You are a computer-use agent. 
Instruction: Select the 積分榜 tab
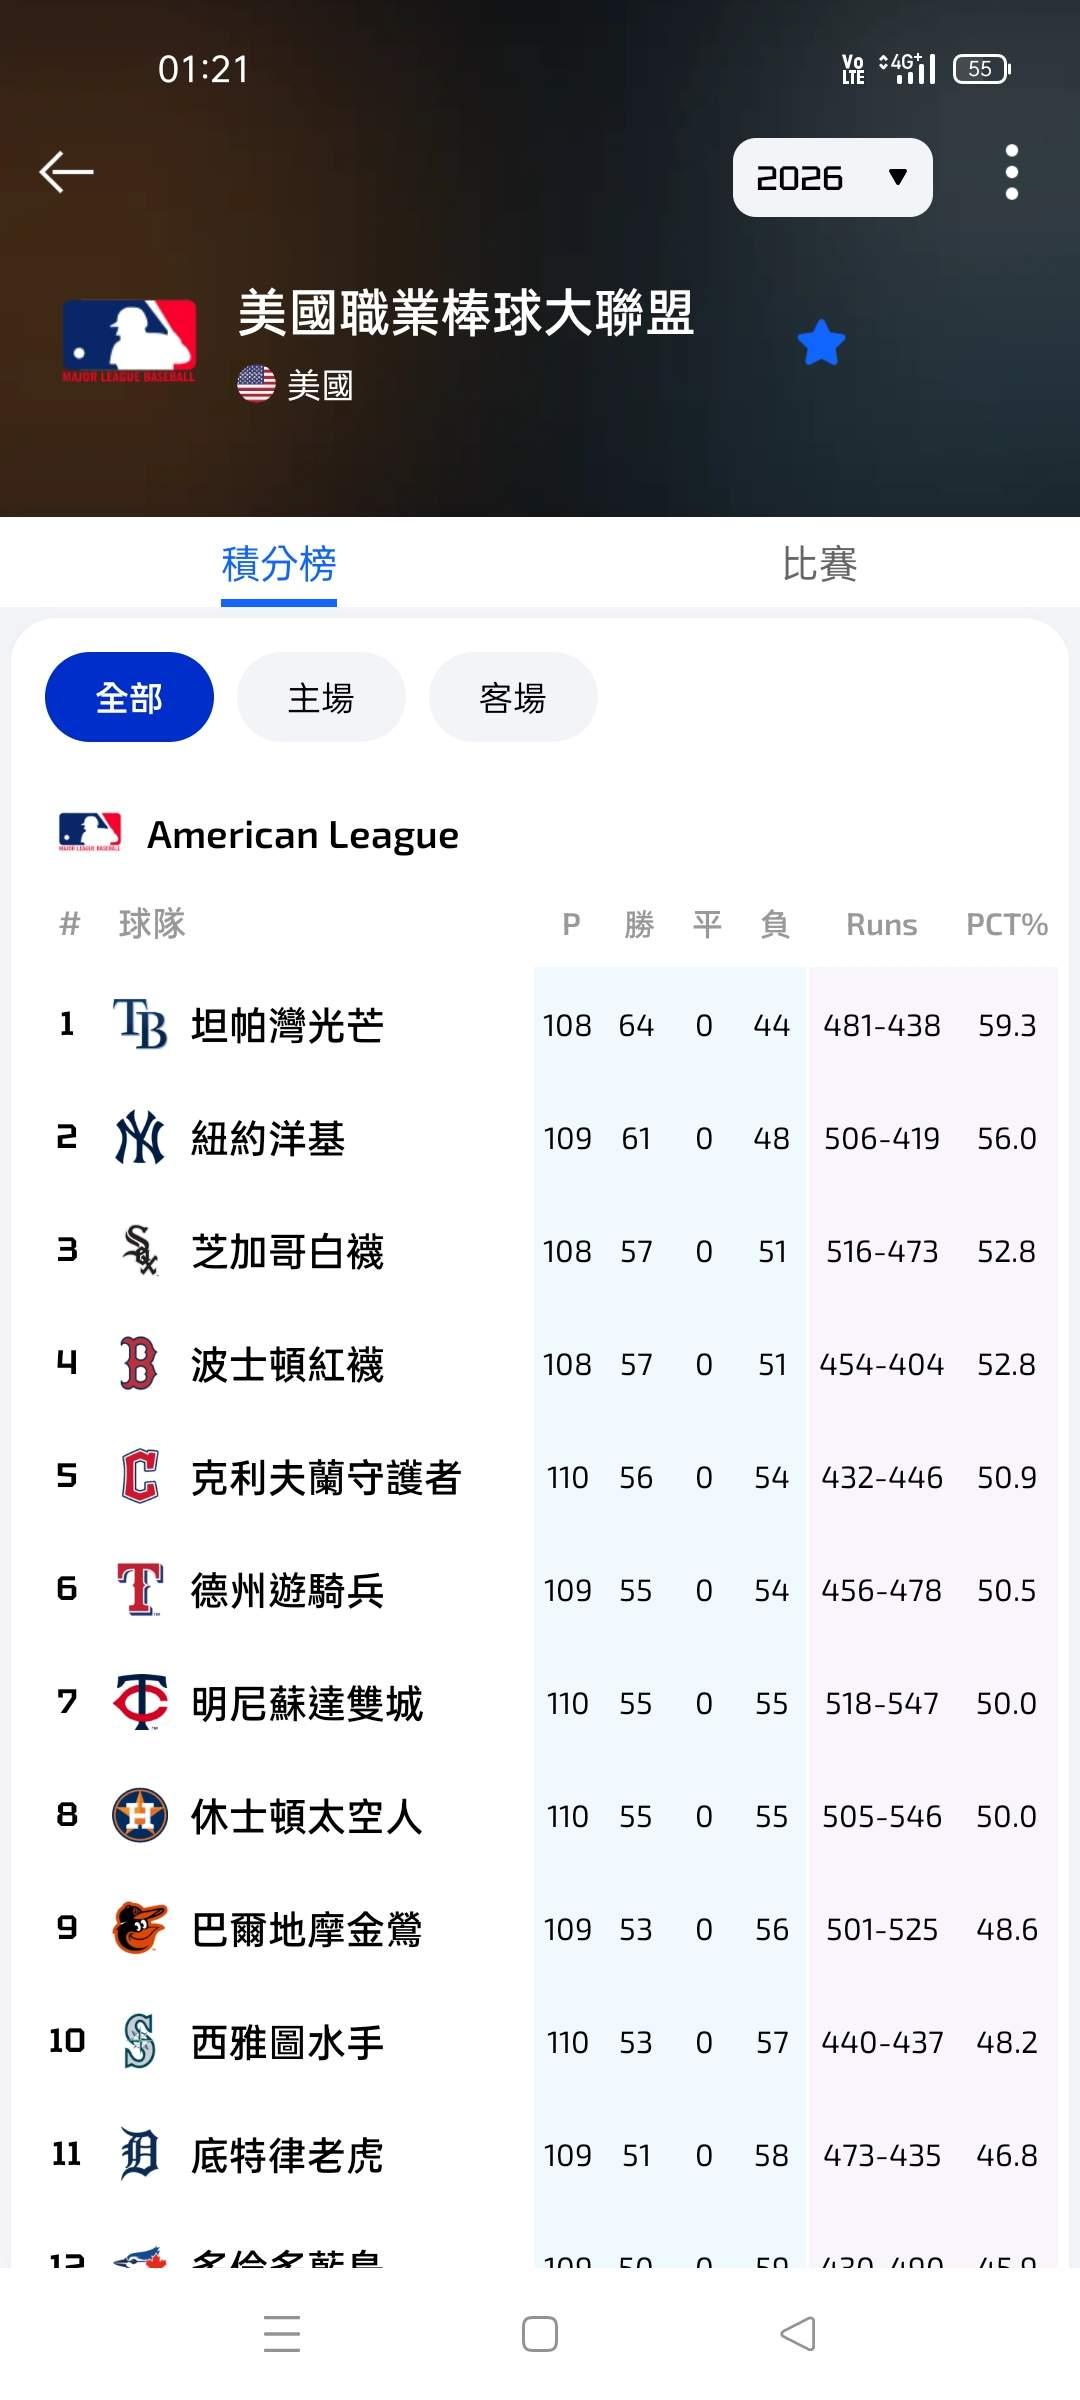(278, 564)
